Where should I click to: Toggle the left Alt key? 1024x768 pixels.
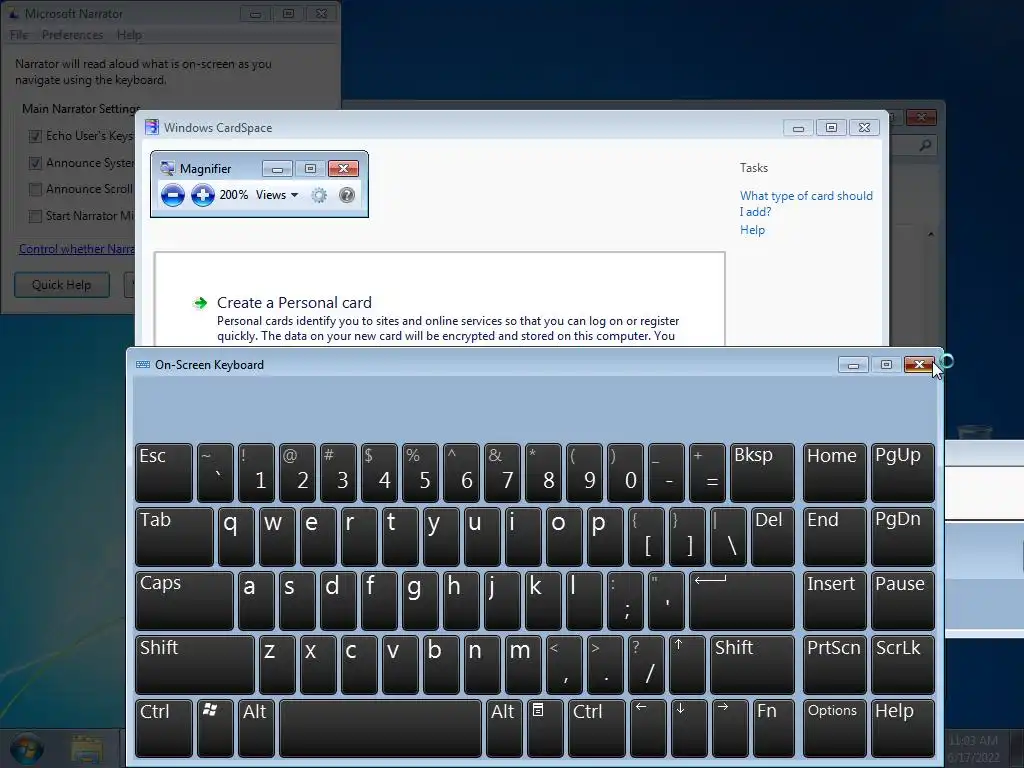point(256,728)
